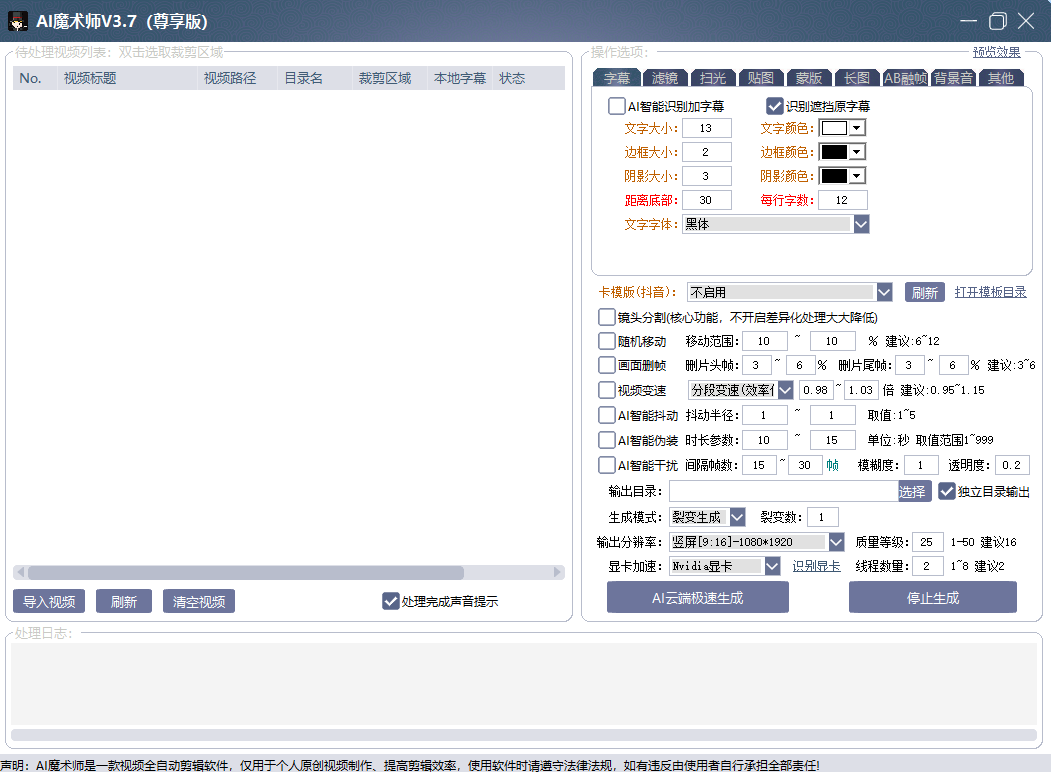Open the 背景音 tab
1051x772 pixels.
tap(954, 77)
